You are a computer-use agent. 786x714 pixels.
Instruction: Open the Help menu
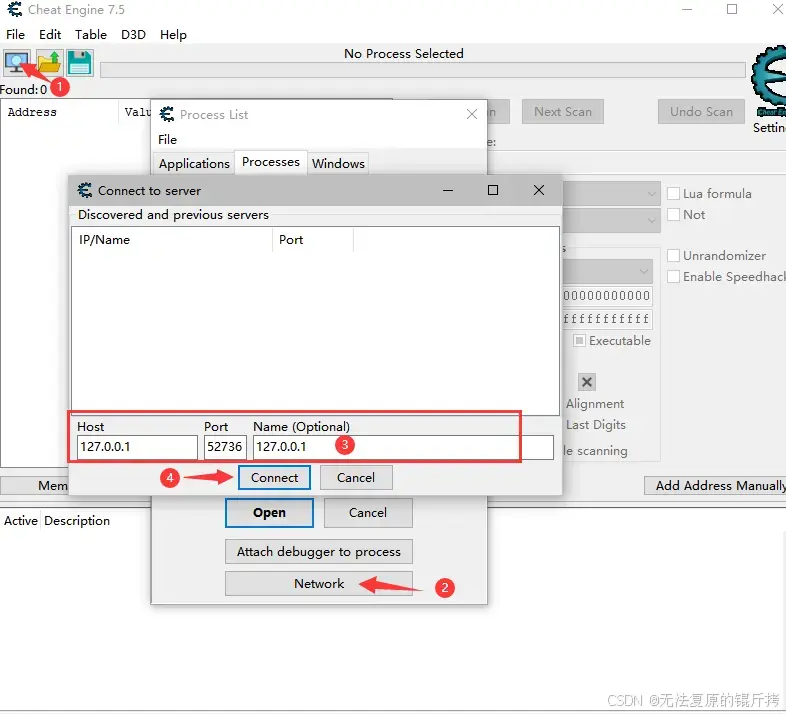(x=173, y=35)
